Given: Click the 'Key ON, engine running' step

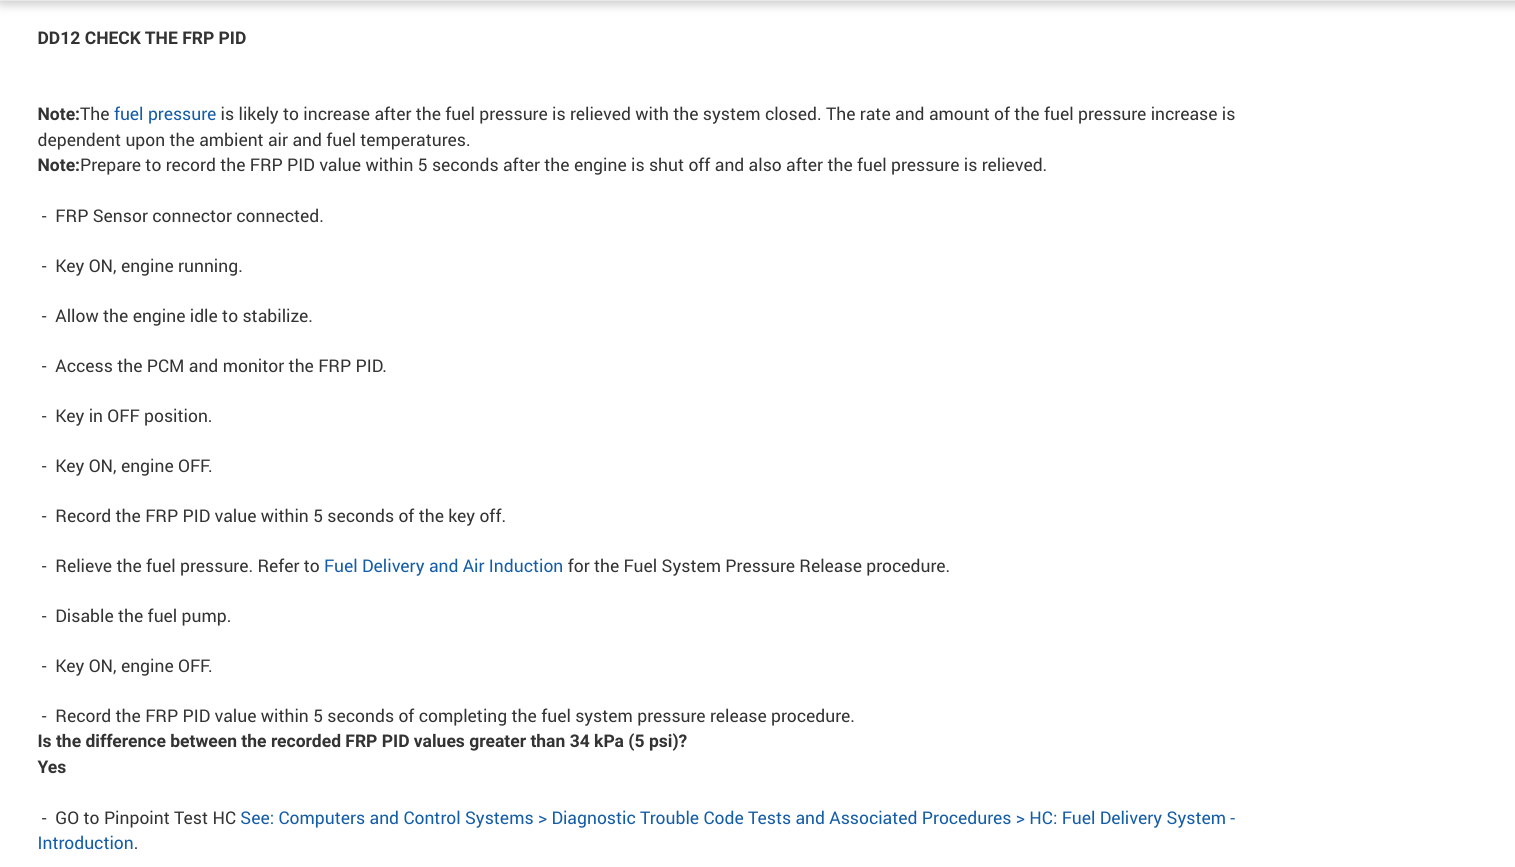Looking at the screenshot, I should click(149, 266).
